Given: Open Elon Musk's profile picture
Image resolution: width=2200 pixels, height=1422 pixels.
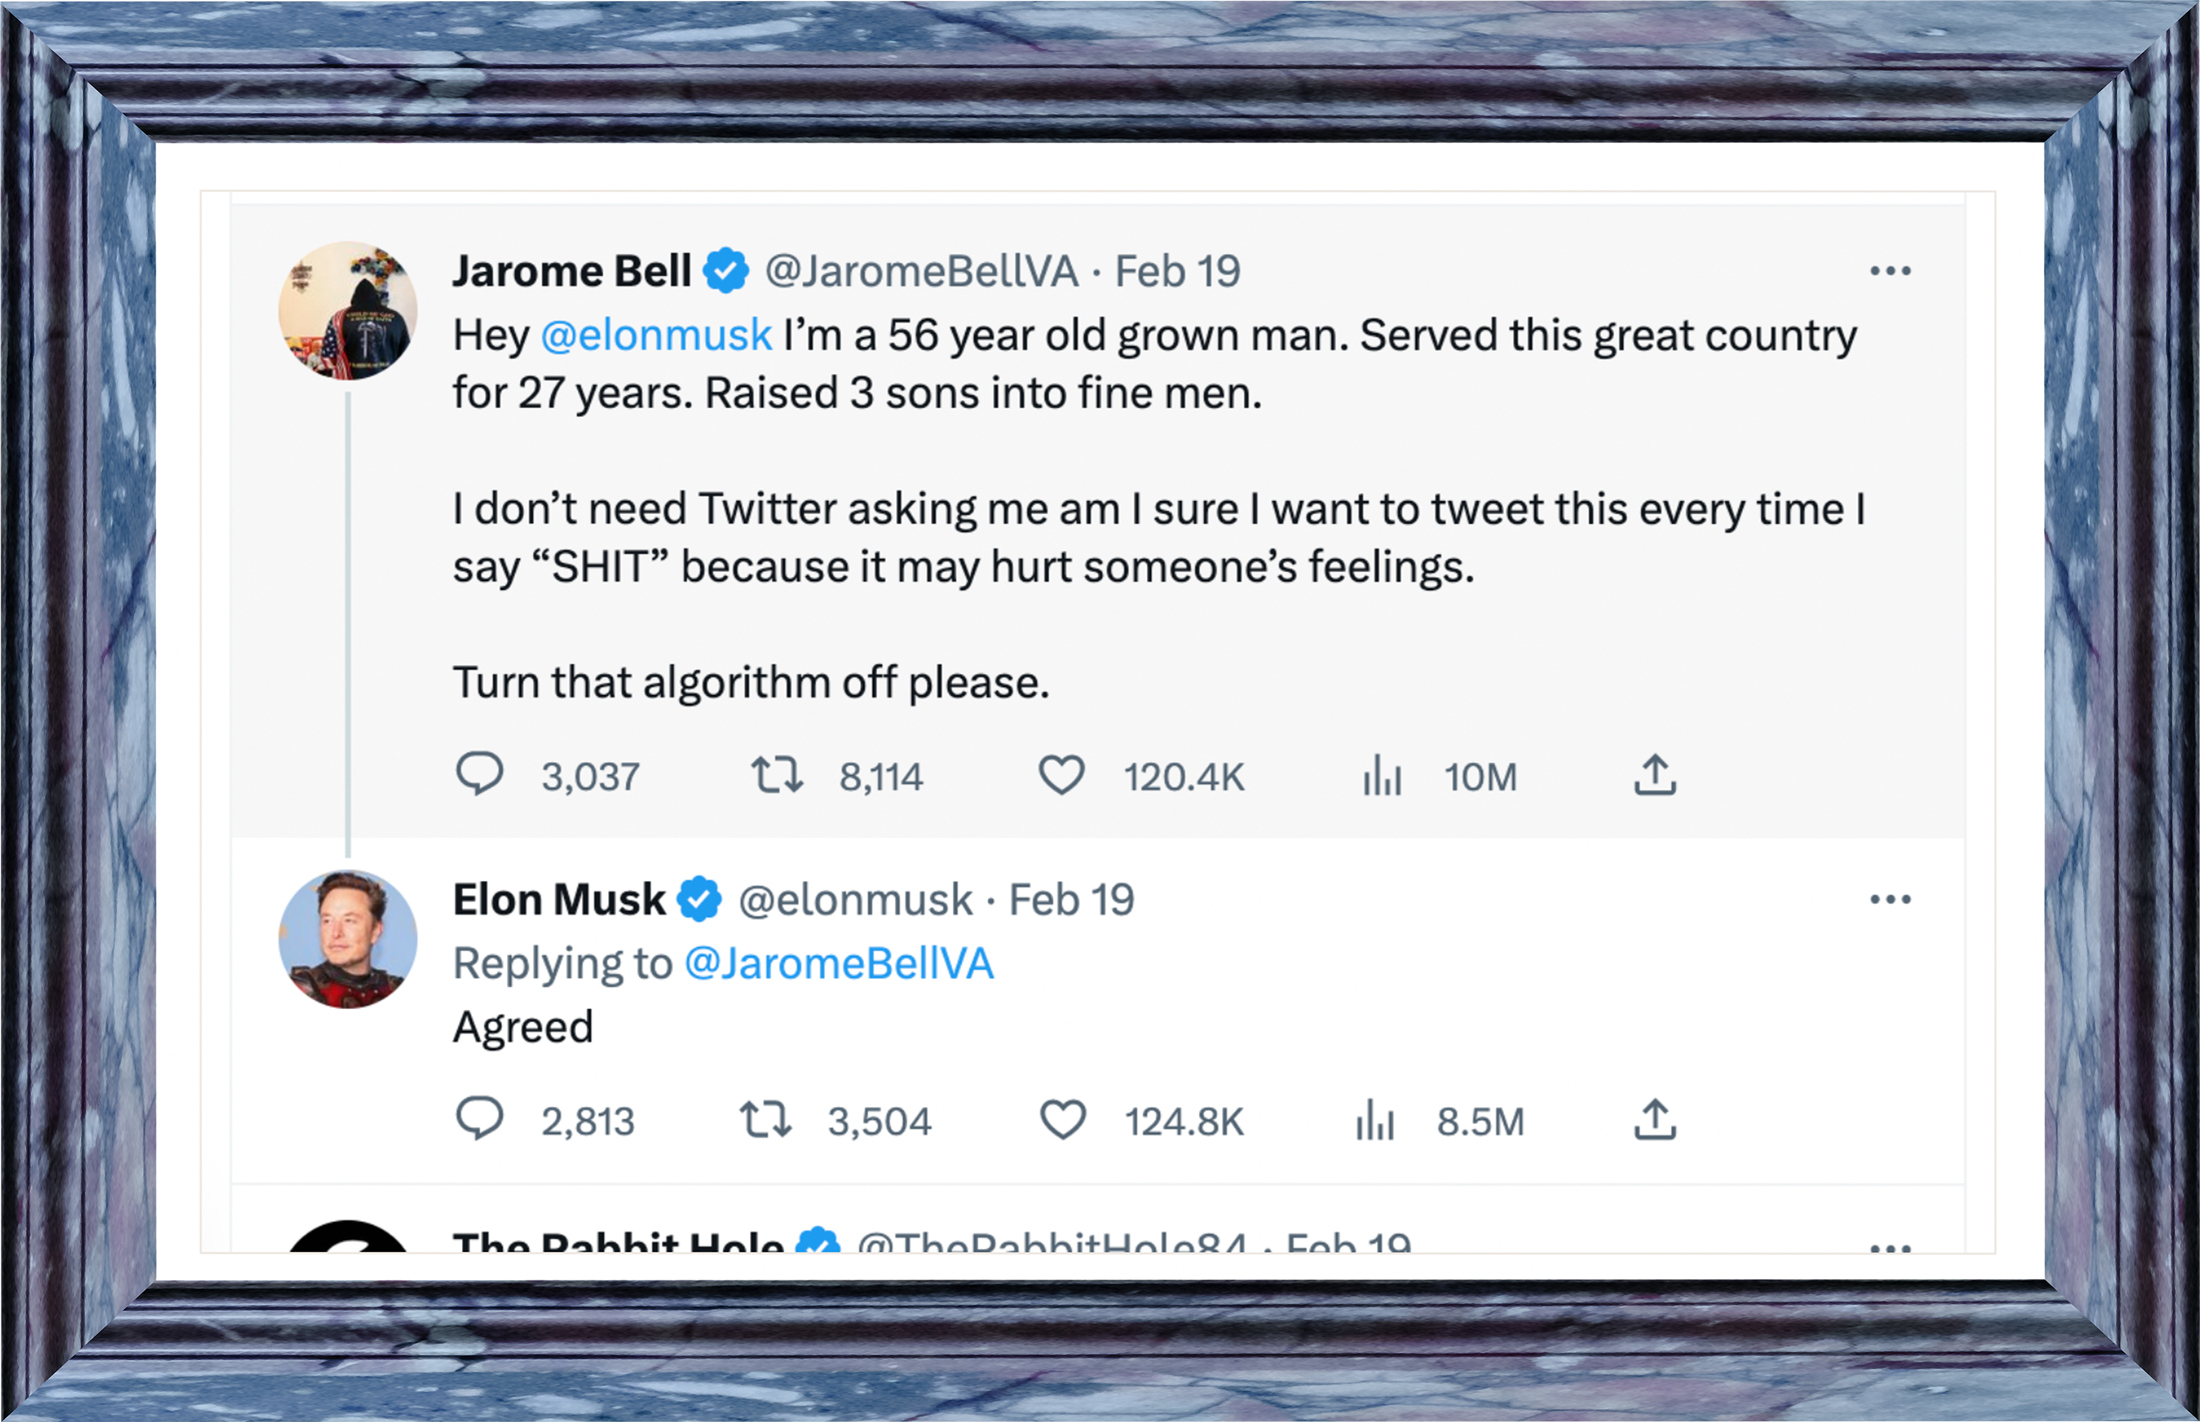Looking at the screenshot, I should click(x=347, y=939).
